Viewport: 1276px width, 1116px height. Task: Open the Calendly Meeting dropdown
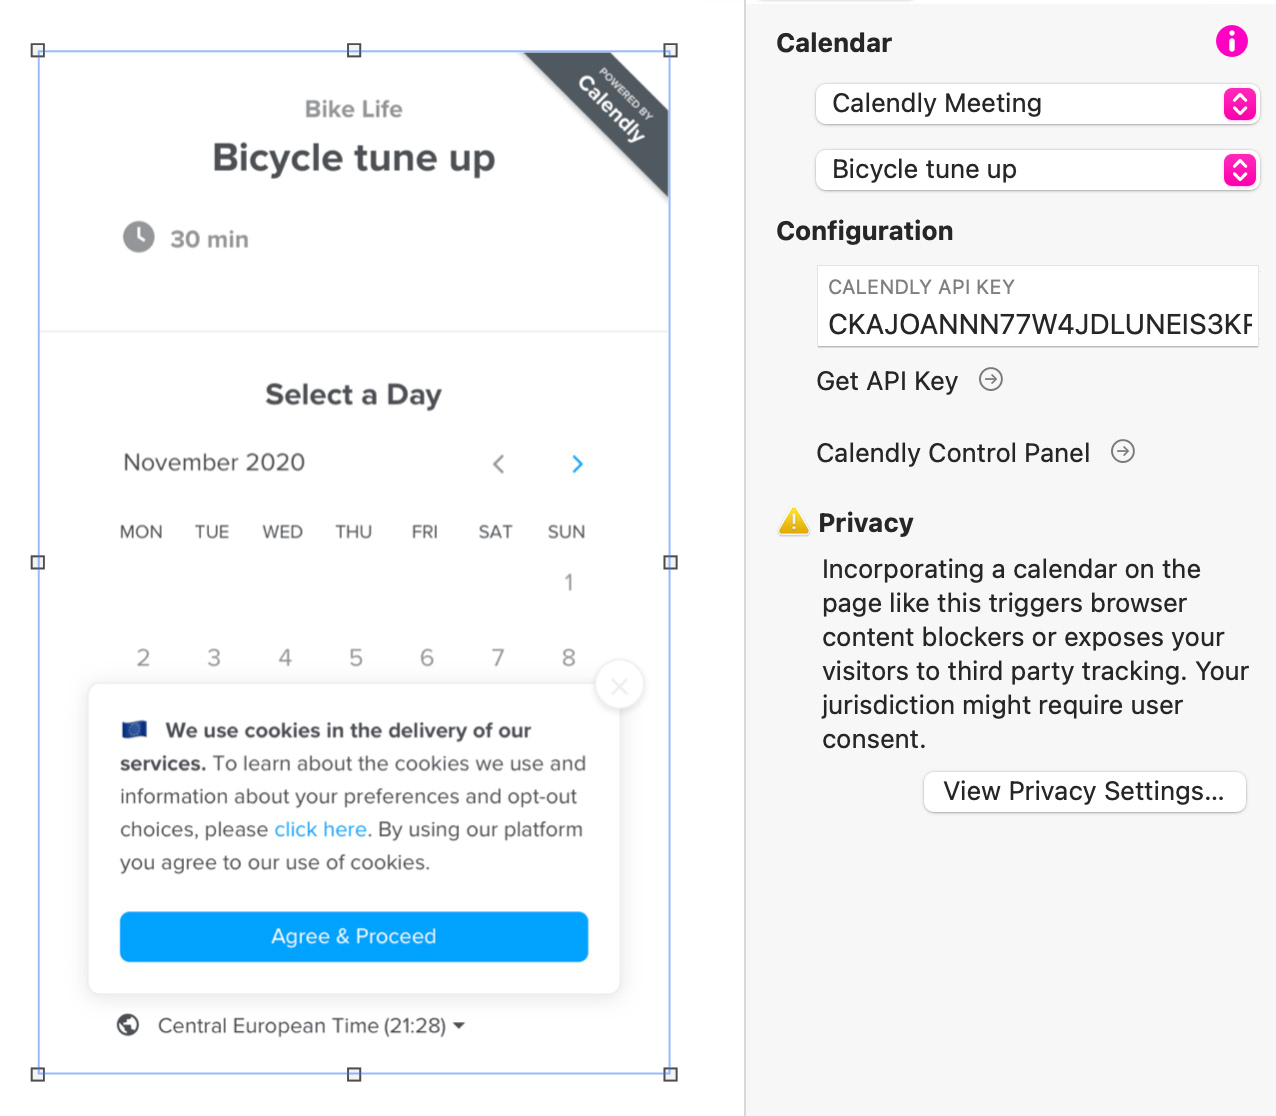point(1036,104)
